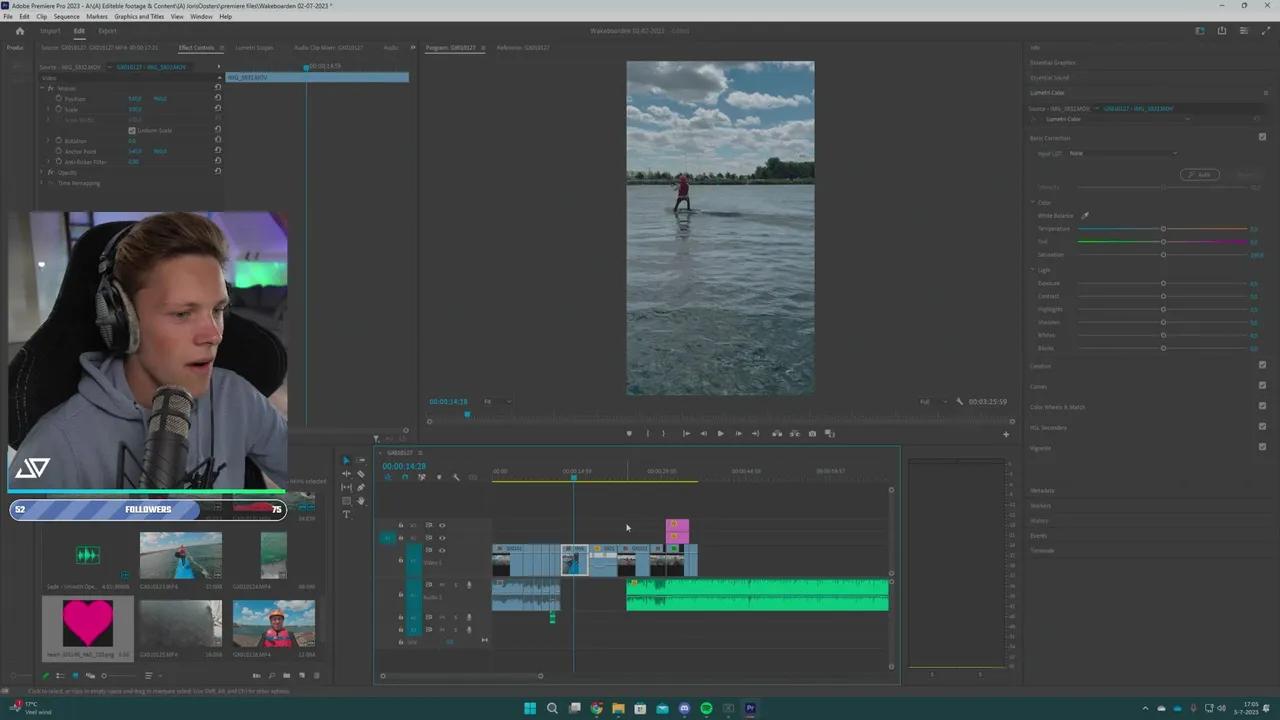The image size is (1280, 720).
Task: Select the Track Select Forward tool
Action: (x=361, y=460)
